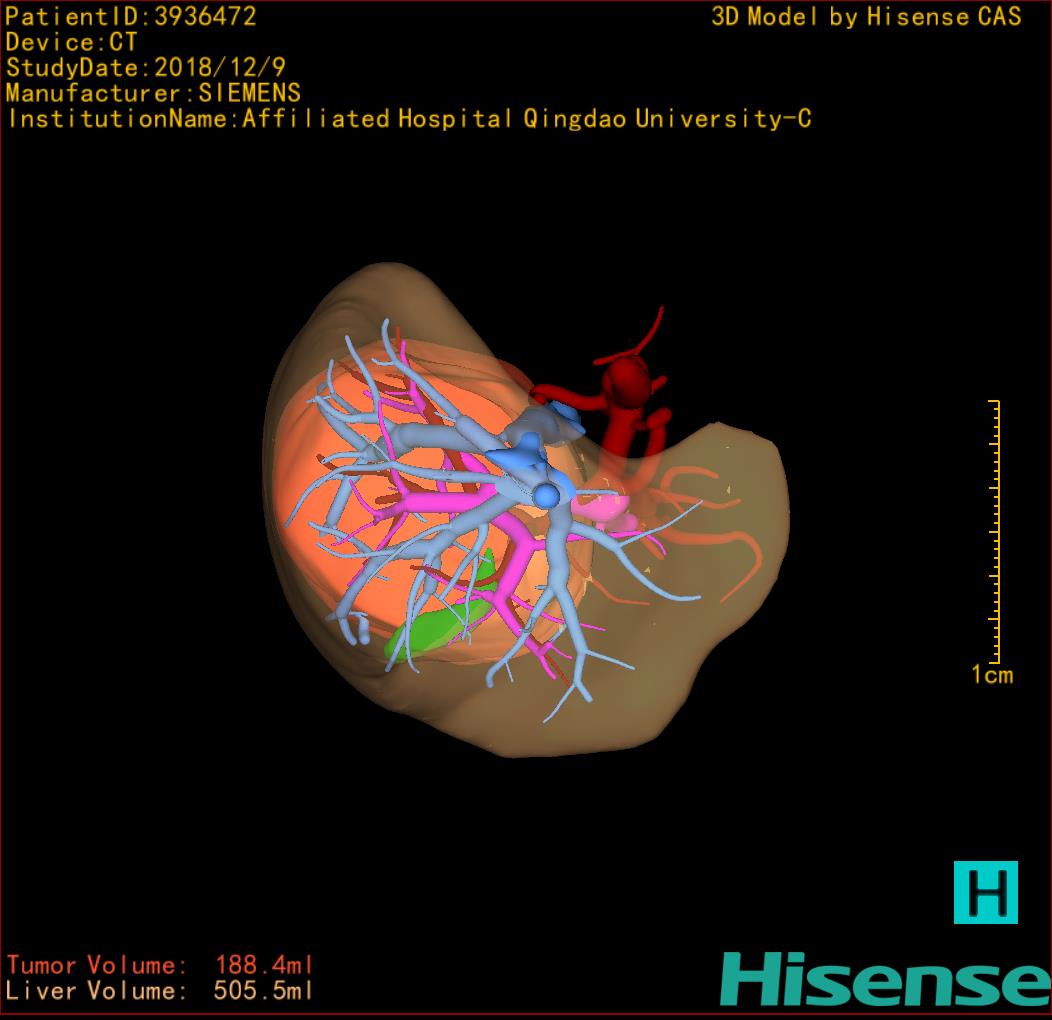The image size is (1052, 1020).
Task: Select the round blue vessel node
Action: coord(546,494)
